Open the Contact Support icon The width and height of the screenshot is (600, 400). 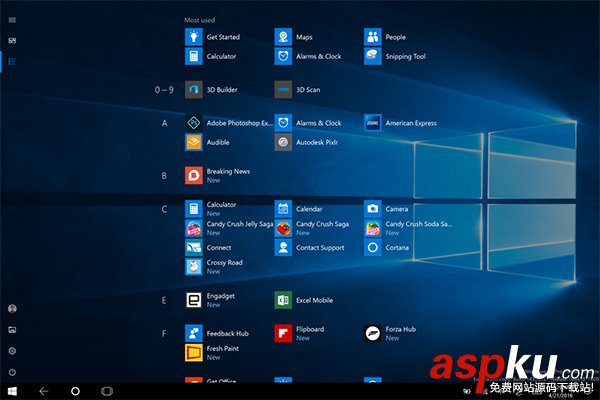click(x=283, y=248)
